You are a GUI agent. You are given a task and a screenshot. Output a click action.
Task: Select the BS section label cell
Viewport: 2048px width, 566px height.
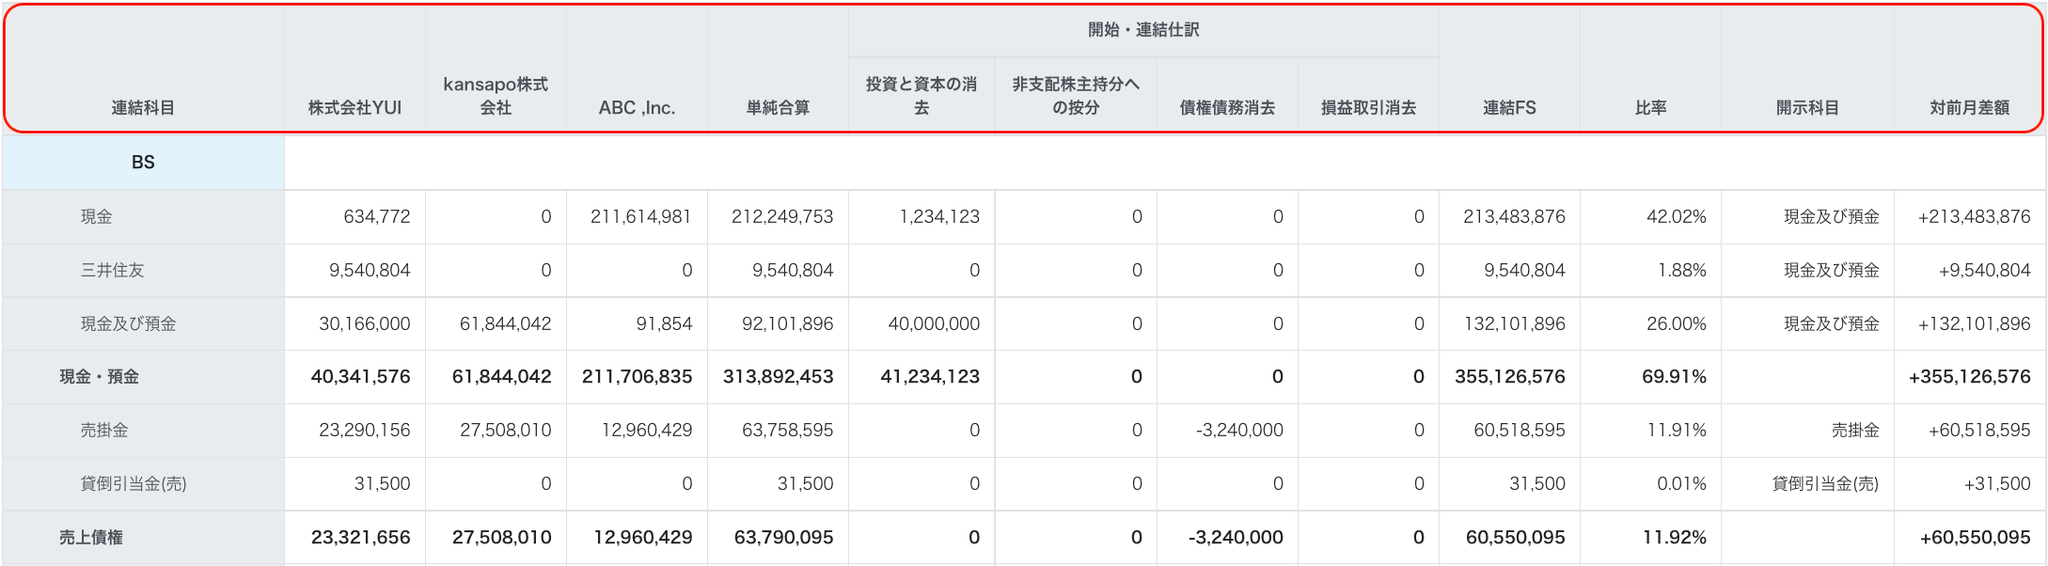143,162
